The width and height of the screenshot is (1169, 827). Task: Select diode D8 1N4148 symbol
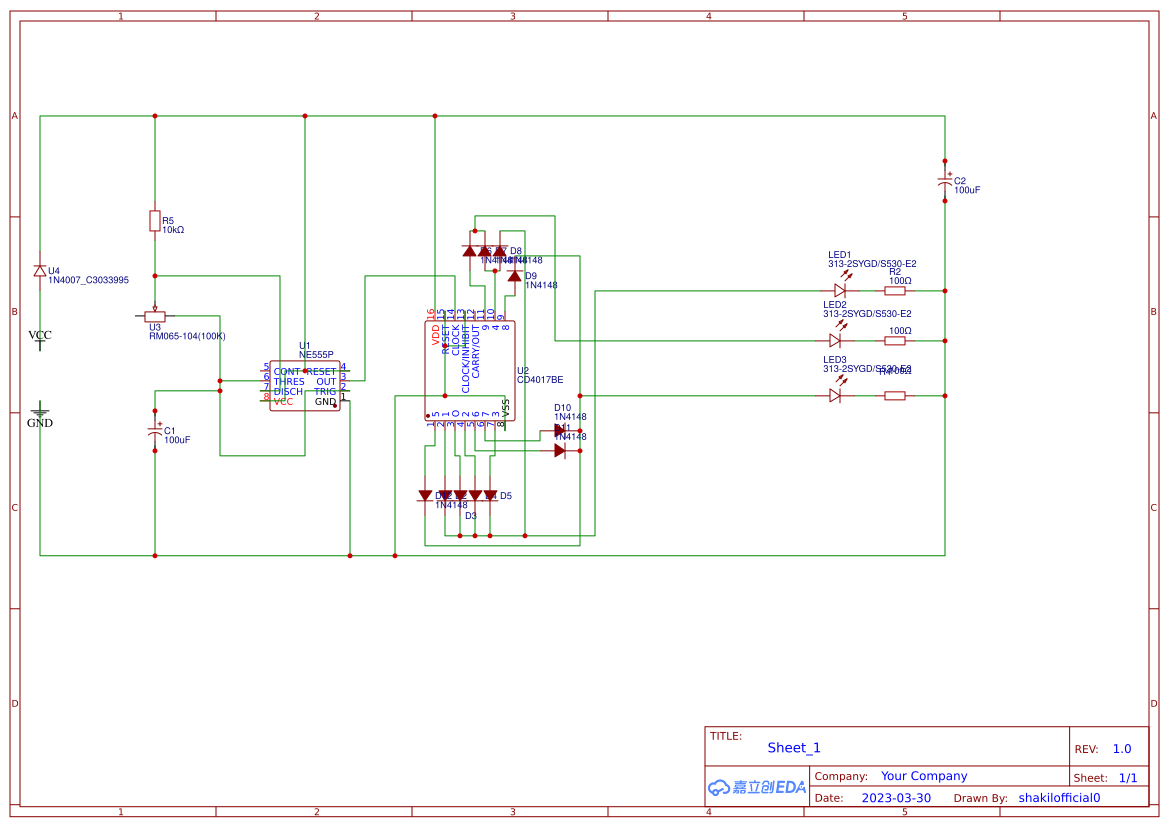pos(500,248)
